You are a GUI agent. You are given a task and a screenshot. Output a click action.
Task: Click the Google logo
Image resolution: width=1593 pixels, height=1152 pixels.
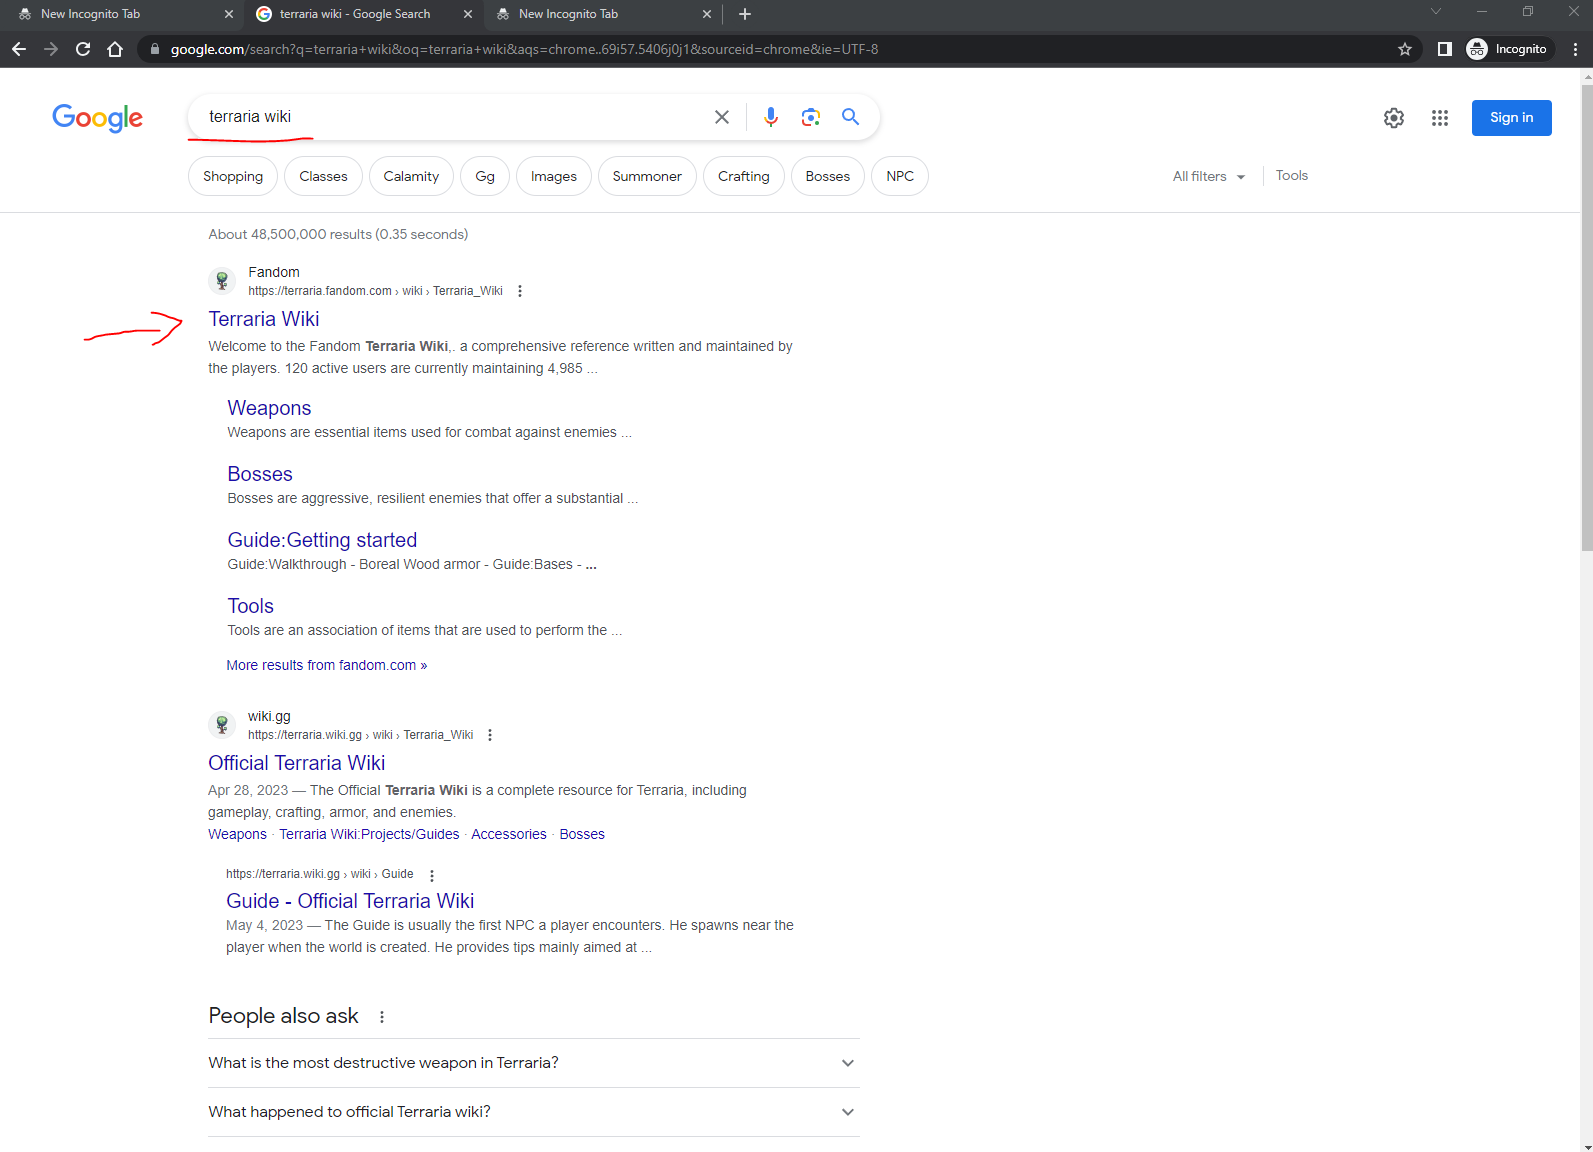pos(98,118)
